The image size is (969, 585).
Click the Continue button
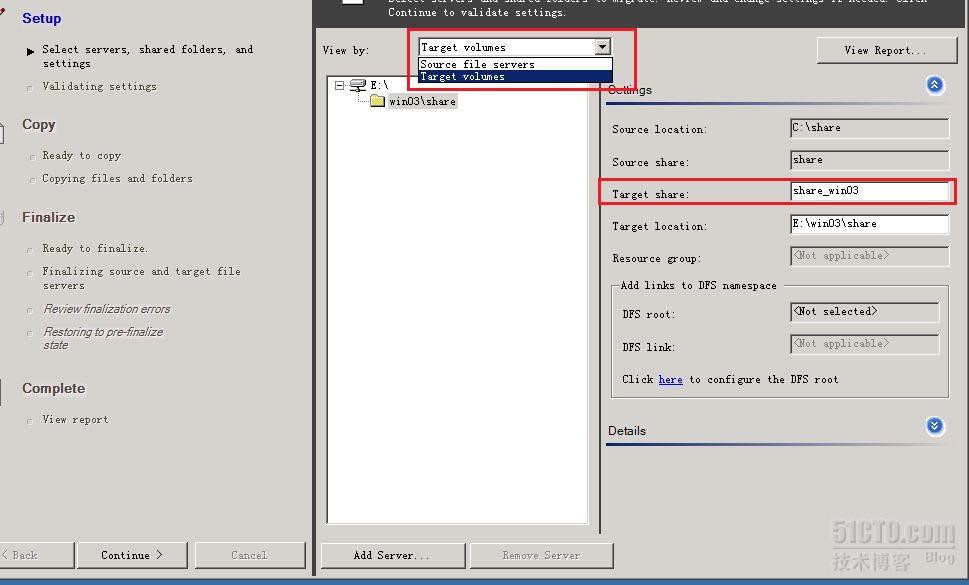click(131, 555)
